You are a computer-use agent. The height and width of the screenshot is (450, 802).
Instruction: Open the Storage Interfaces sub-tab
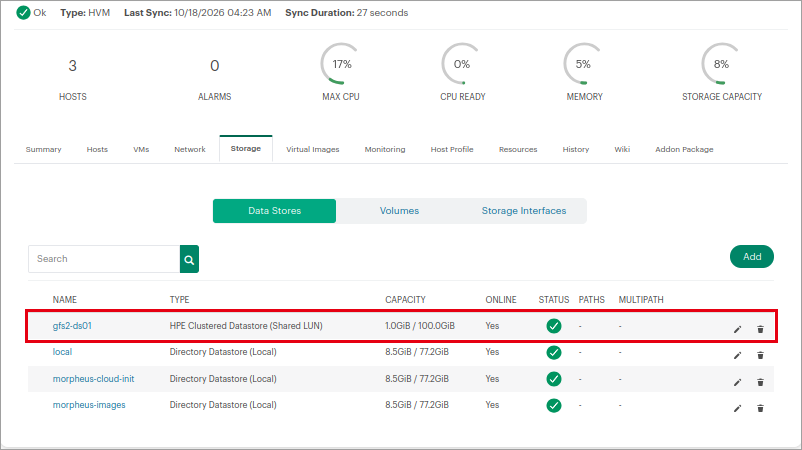pyautogui.click(x=524, y=211)
